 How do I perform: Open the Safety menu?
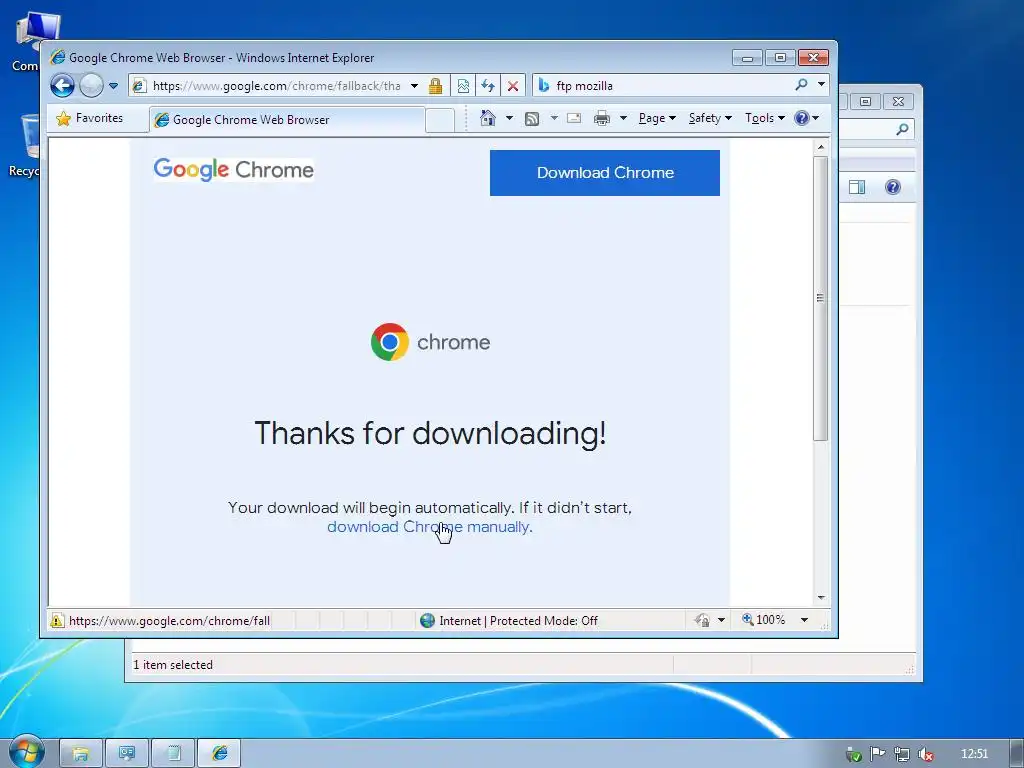(710, 118)
